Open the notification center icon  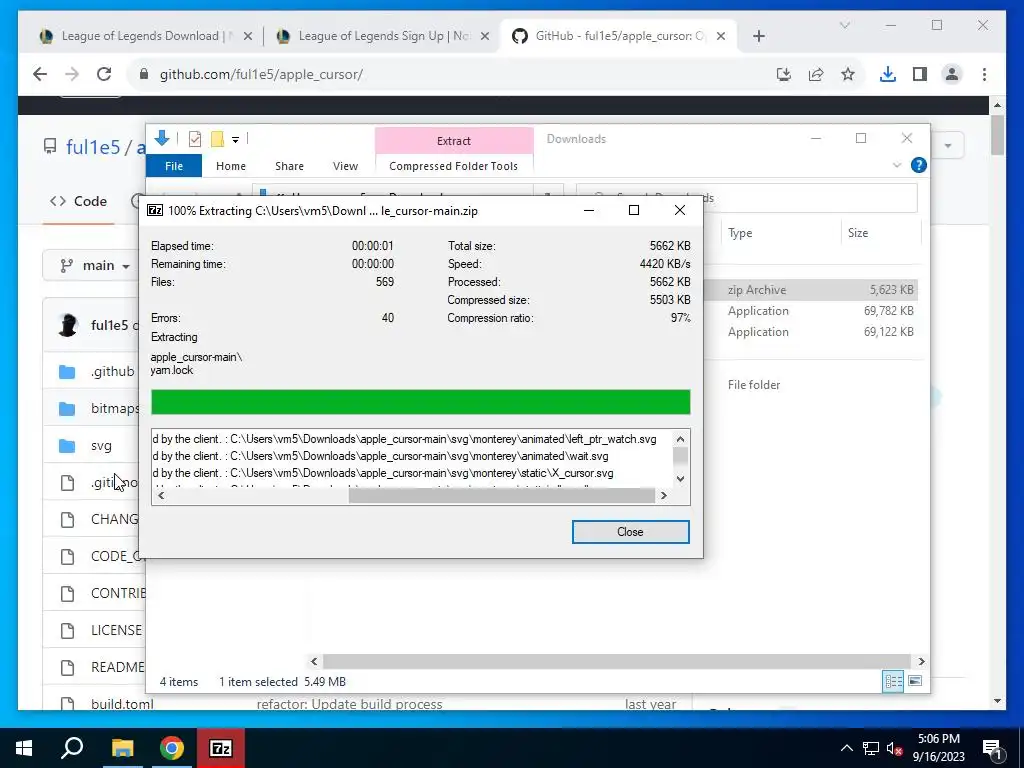(x=992, y=748)
